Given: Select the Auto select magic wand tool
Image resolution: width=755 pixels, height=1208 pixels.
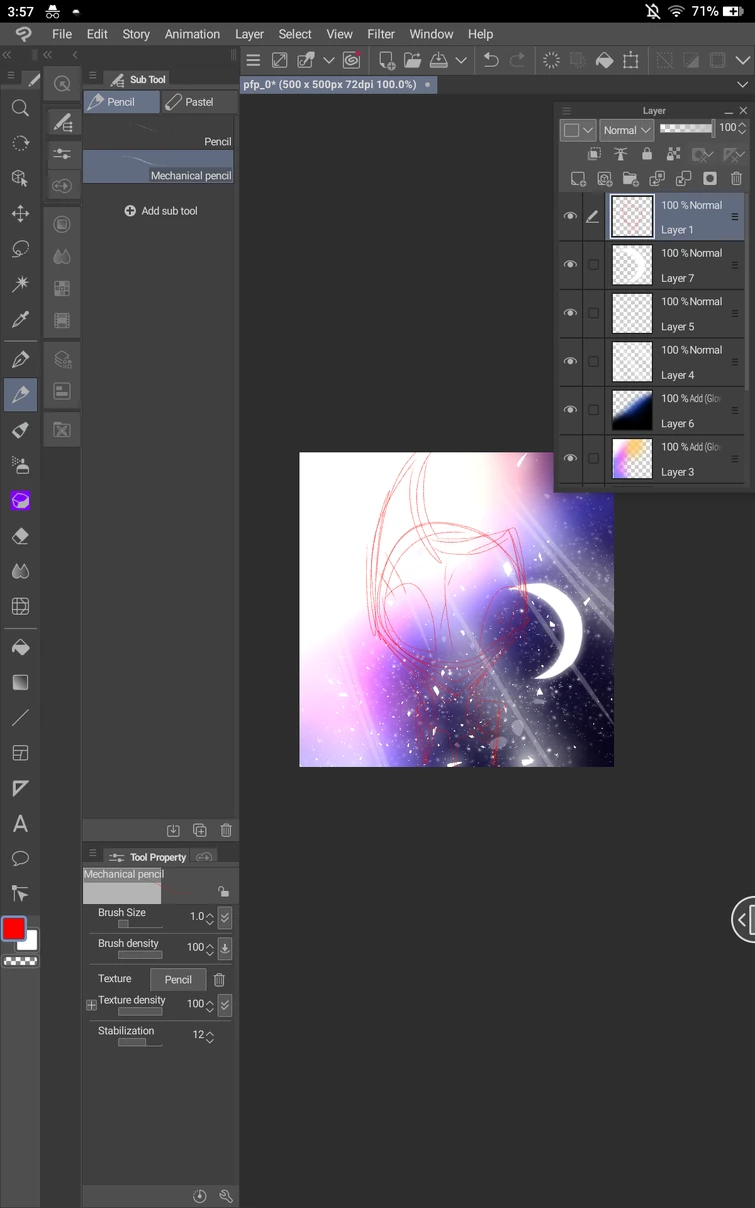Looking at the screenshot, I should point(20,284).
